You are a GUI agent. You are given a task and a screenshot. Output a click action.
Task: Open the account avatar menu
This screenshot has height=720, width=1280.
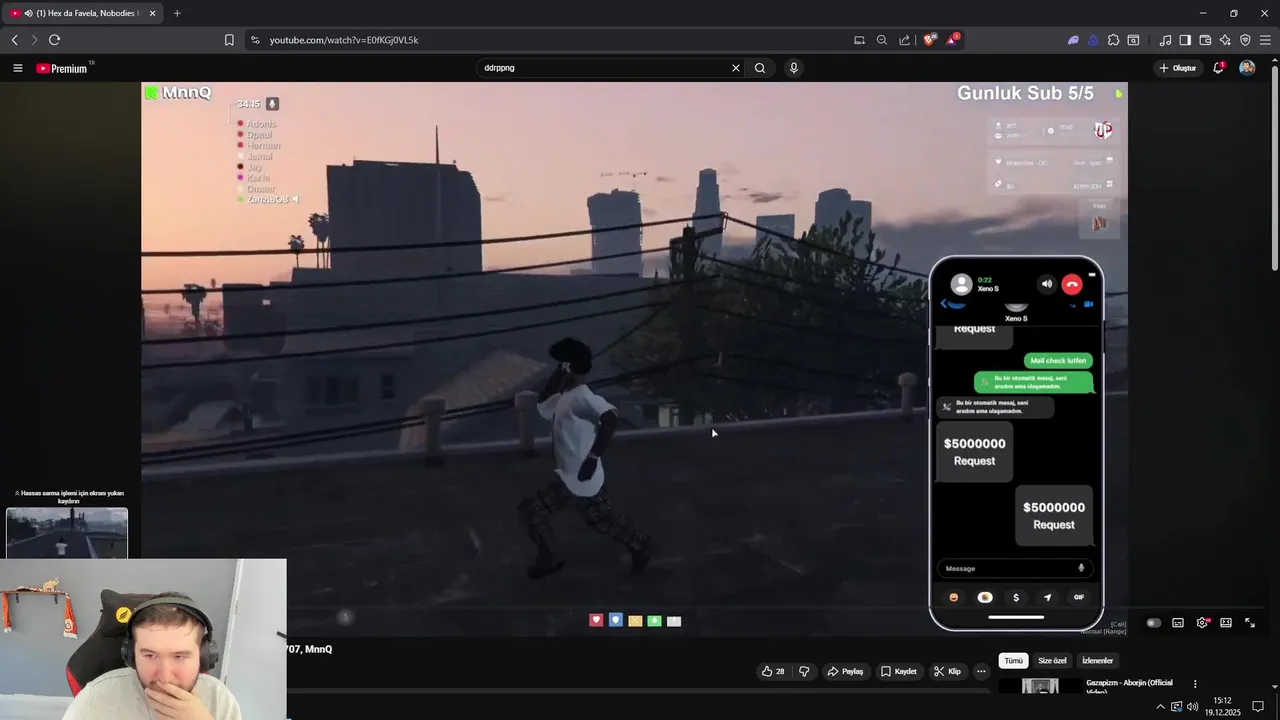[x=1247, y=68]
